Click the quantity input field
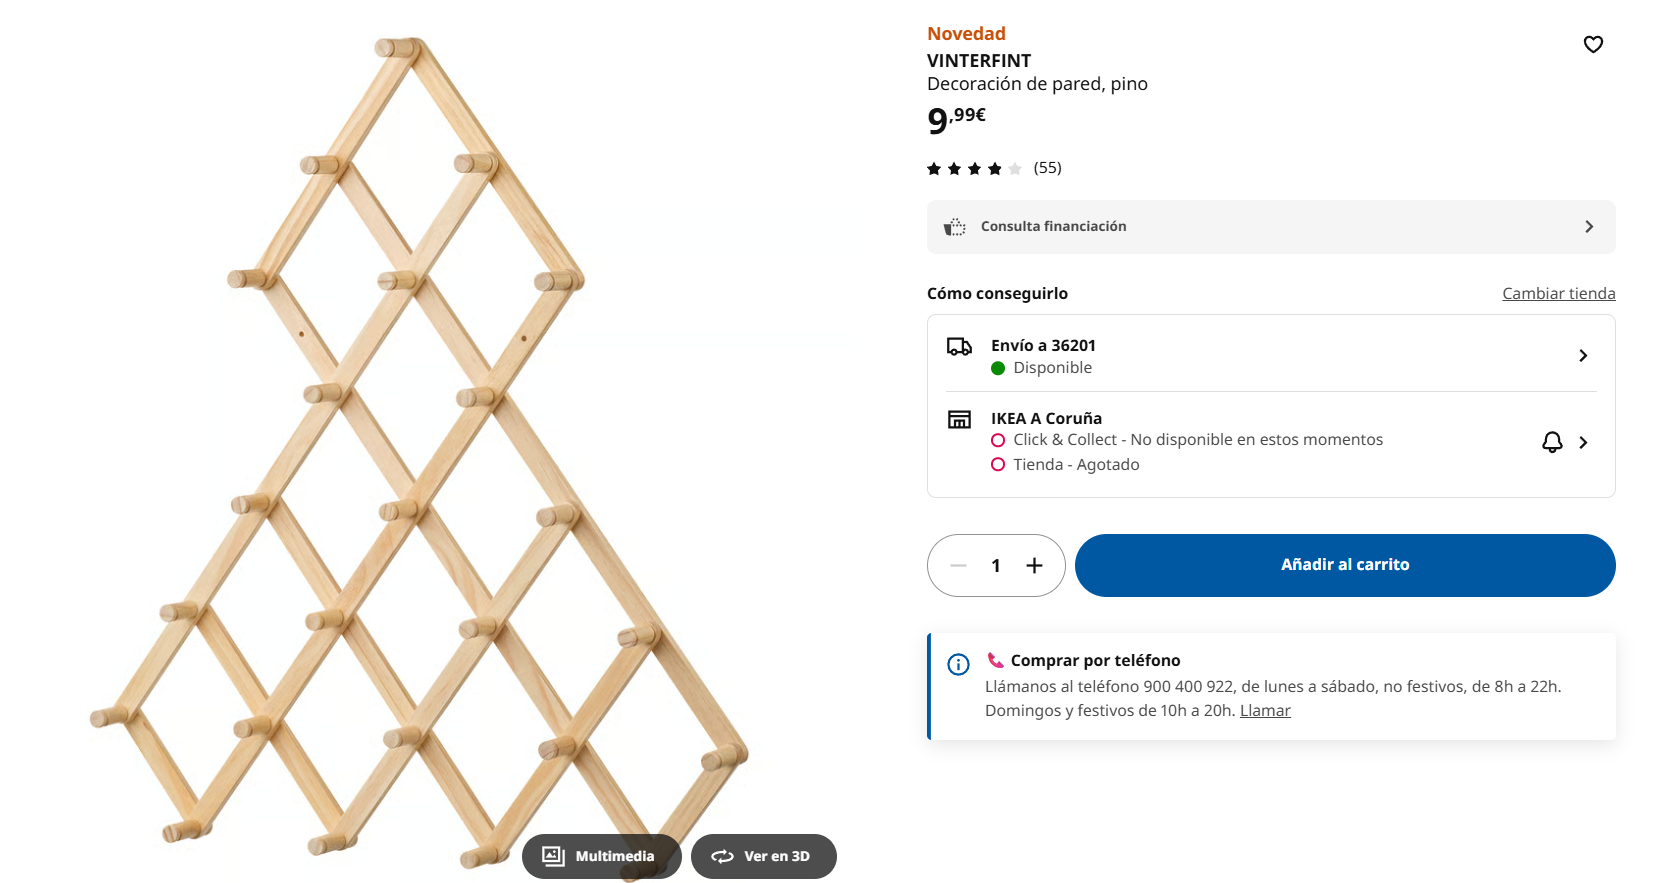The width and height of the screenshot is (1654, 883). (x=996, y=566)
